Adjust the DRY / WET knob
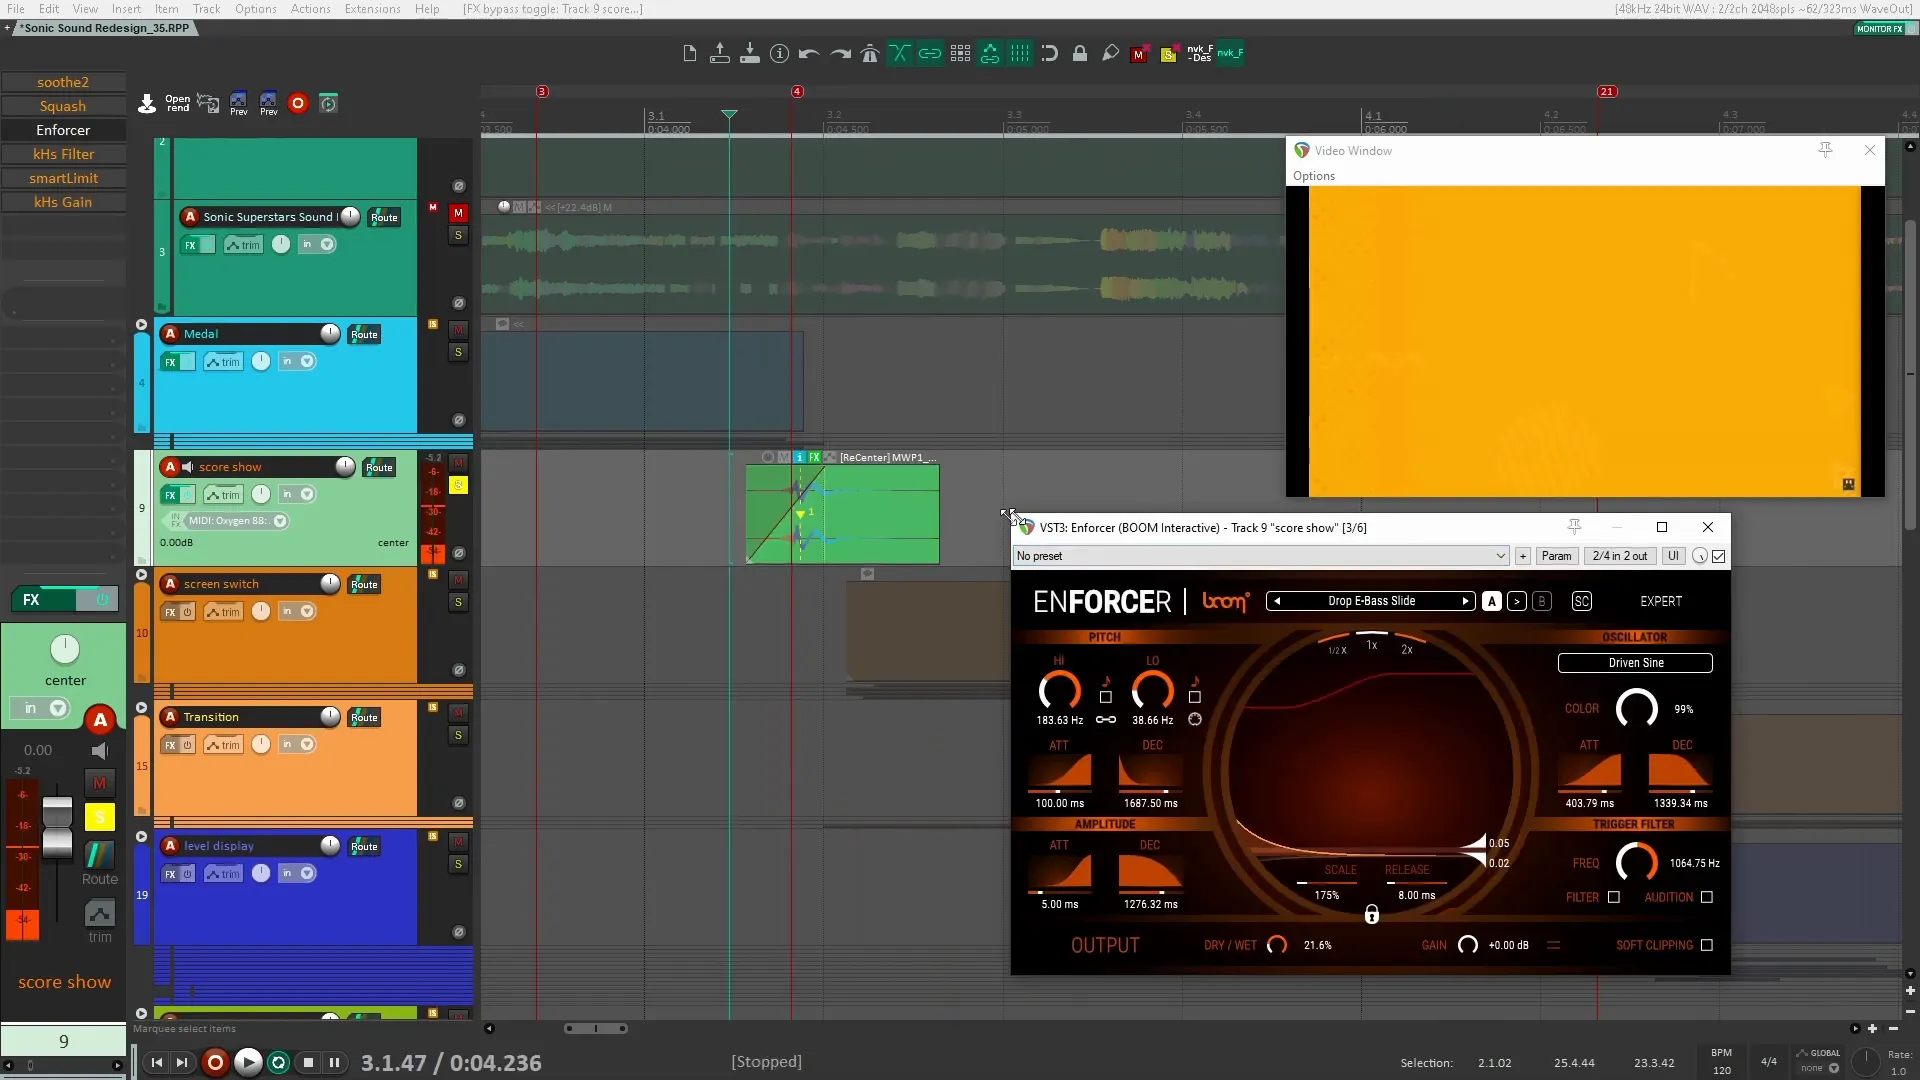1920x1080 pixels. pyautogui.click(x=1277, y=945)
